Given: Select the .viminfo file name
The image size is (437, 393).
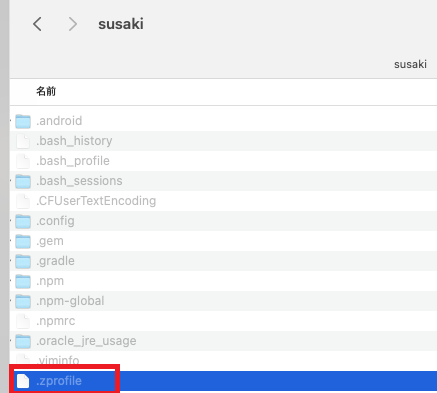Looking at the screenshot, I should [58, 360].
